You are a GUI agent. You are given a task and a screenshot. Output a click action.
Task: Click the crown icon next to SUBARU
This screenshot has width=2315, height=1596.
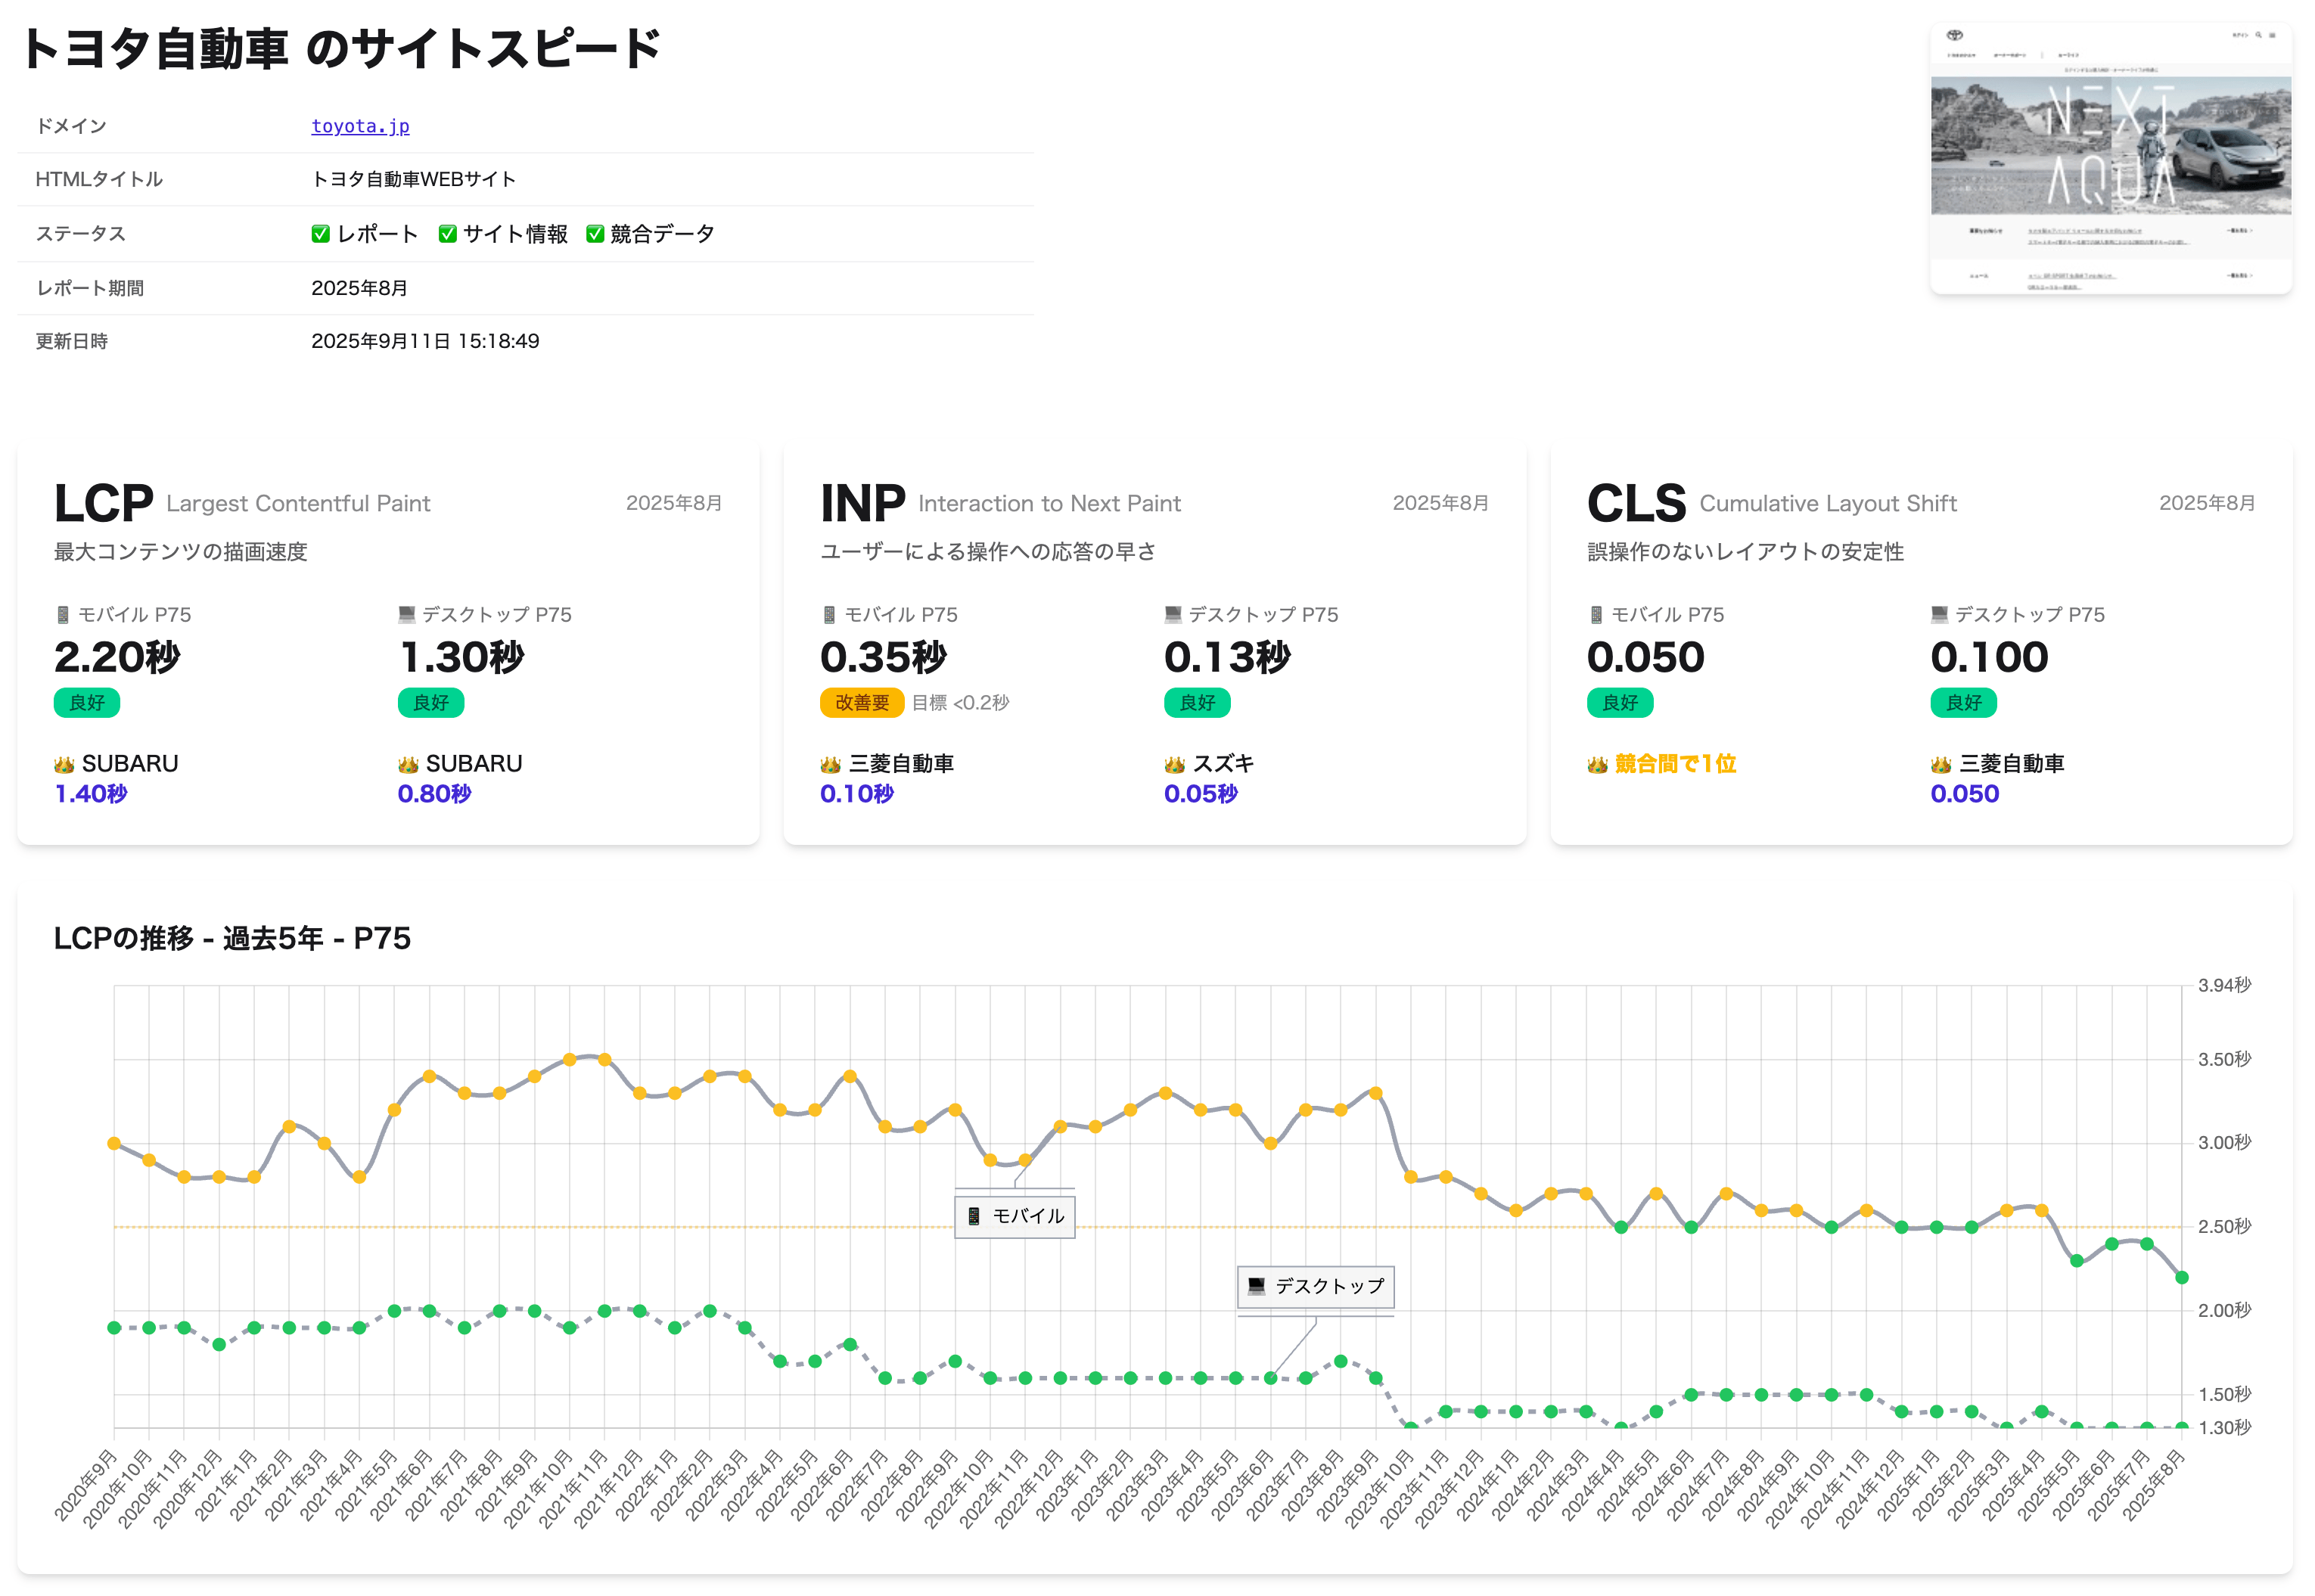click(63, 763)
